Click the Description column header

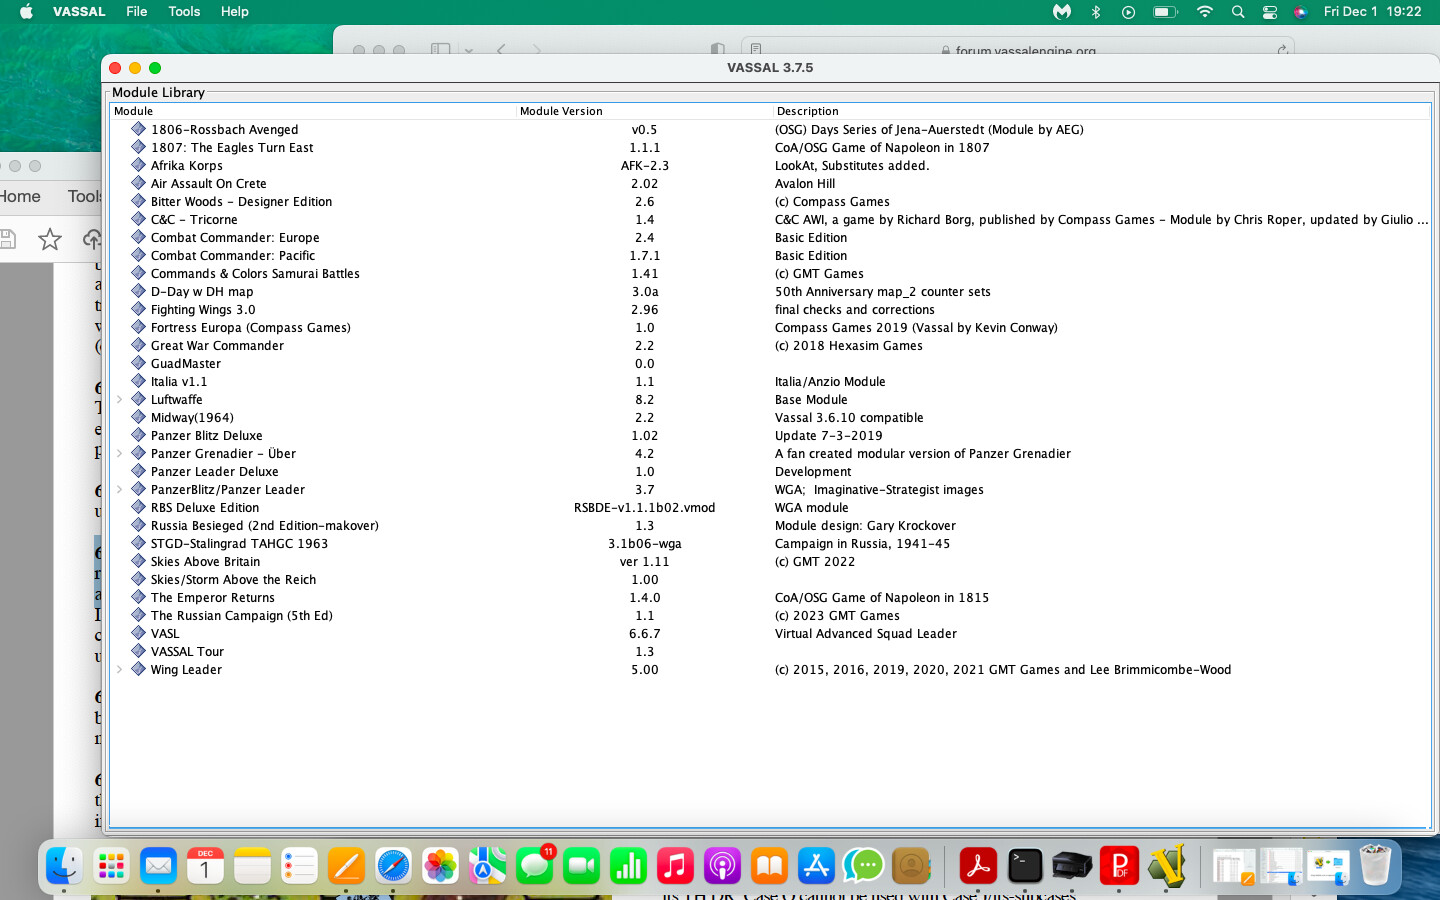point(1102,111)
